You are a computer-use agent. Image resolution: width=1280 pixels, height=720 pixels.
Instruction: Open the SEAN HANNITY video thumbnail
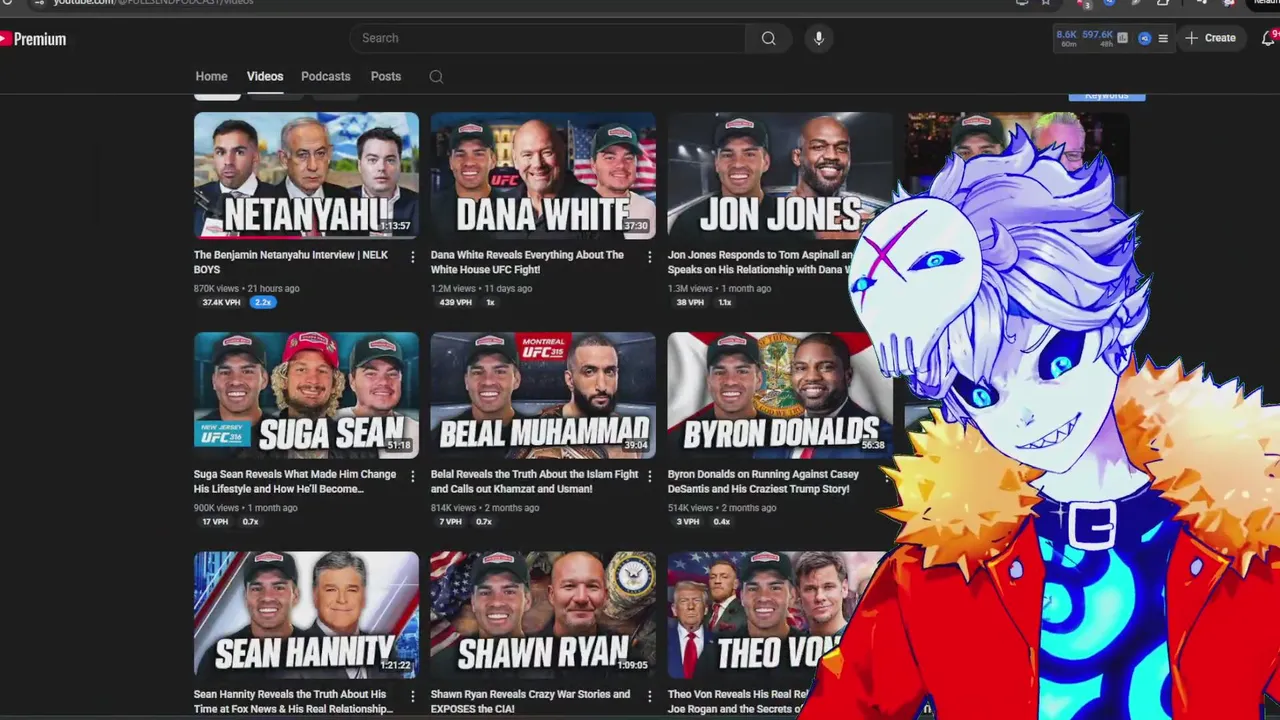point(306,614)
